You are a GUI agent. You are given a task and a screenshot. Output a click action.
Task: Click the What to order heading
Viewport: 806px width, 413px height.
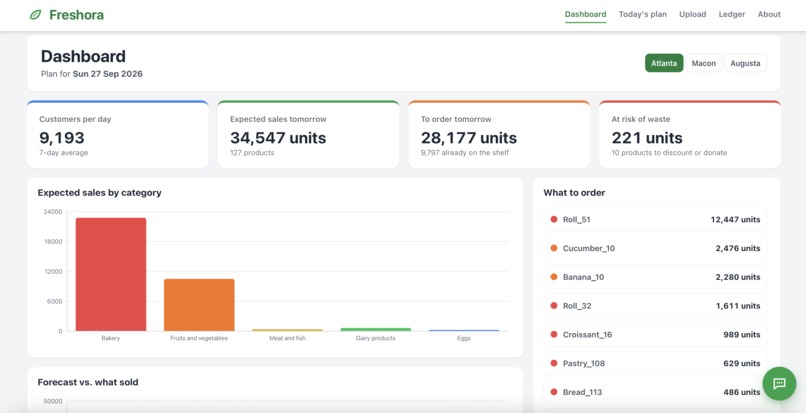click(x=574, y=193)
